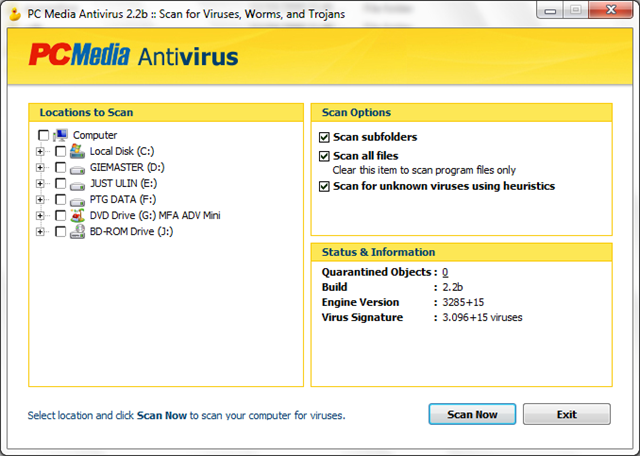Click the Local Disk (C:) drive icon
The height and width of the screenshot is (456, 640).
tap(77, 151)
